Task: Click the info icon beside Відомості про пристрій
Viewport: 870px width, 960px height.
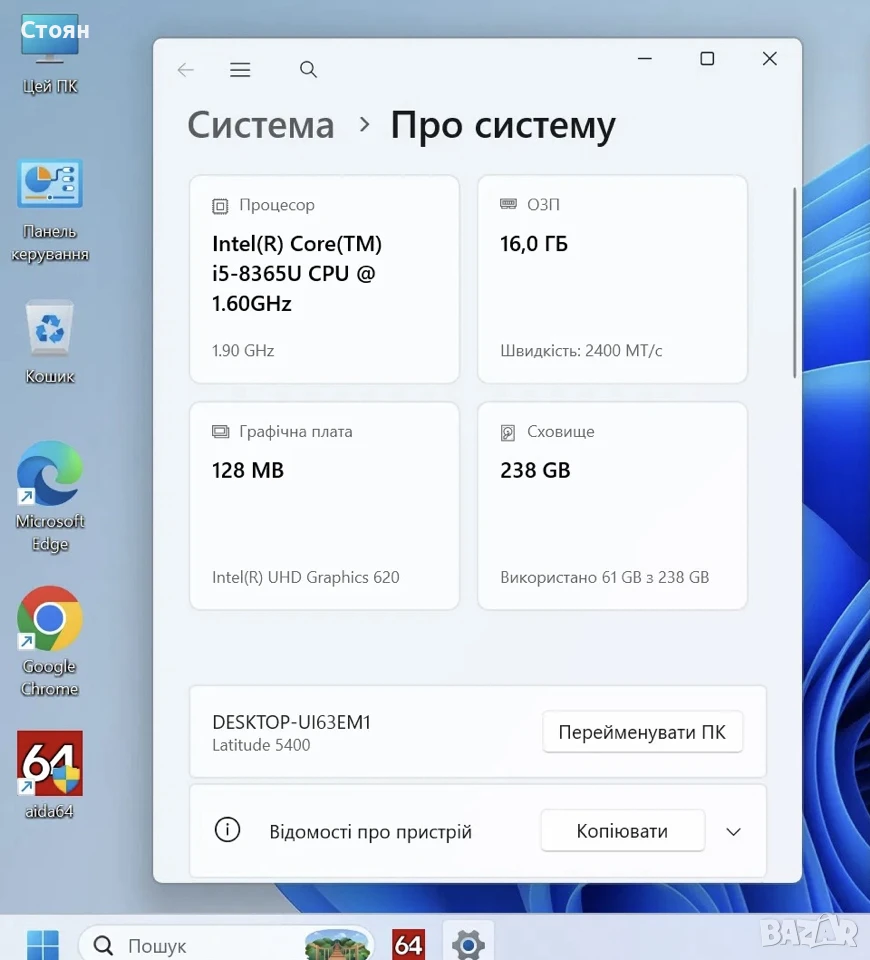Action: [227, 830]
